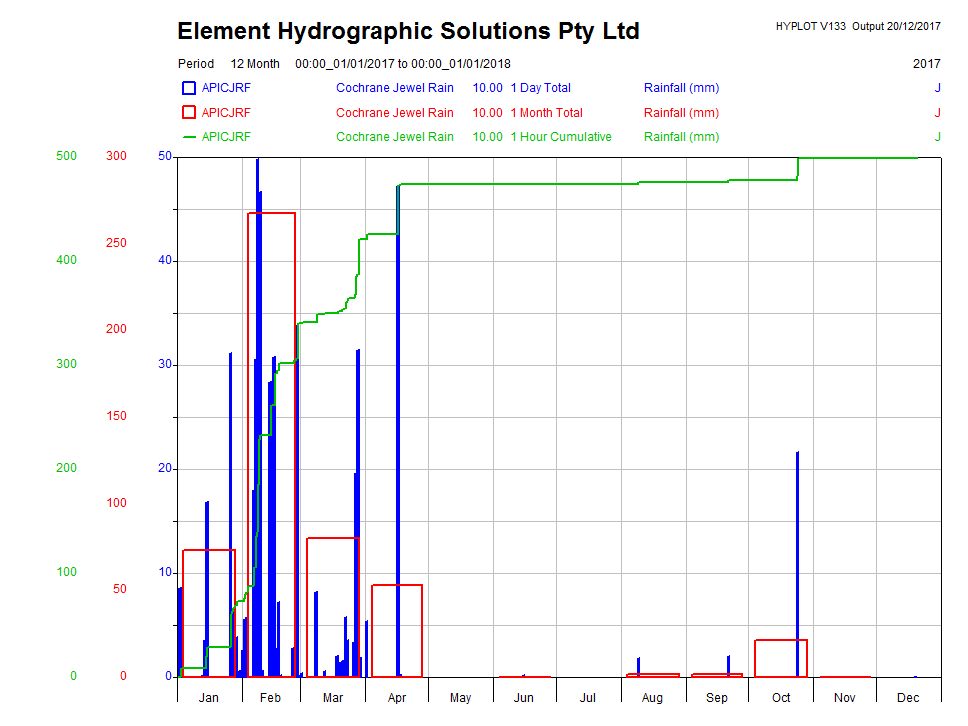
Task: Click the HYPLOT V133 output date text
Action: click(857, 27)
